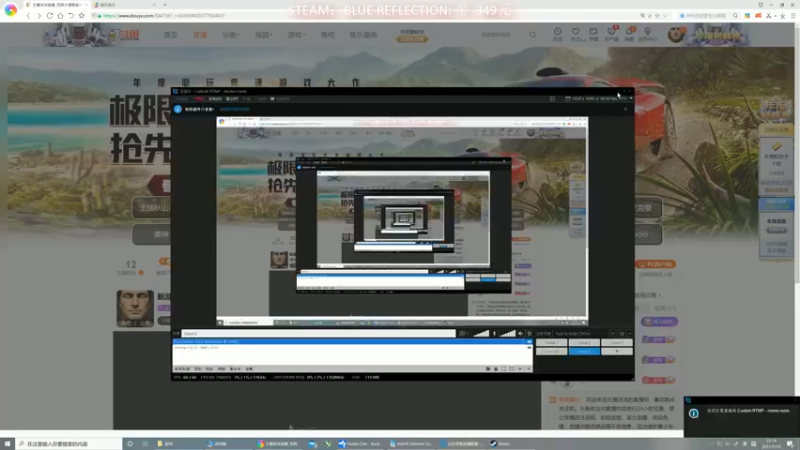This screenshot has width=800, height=450.
Task: Expand the Douyu 分类 menu
Action: pos(230,35)
